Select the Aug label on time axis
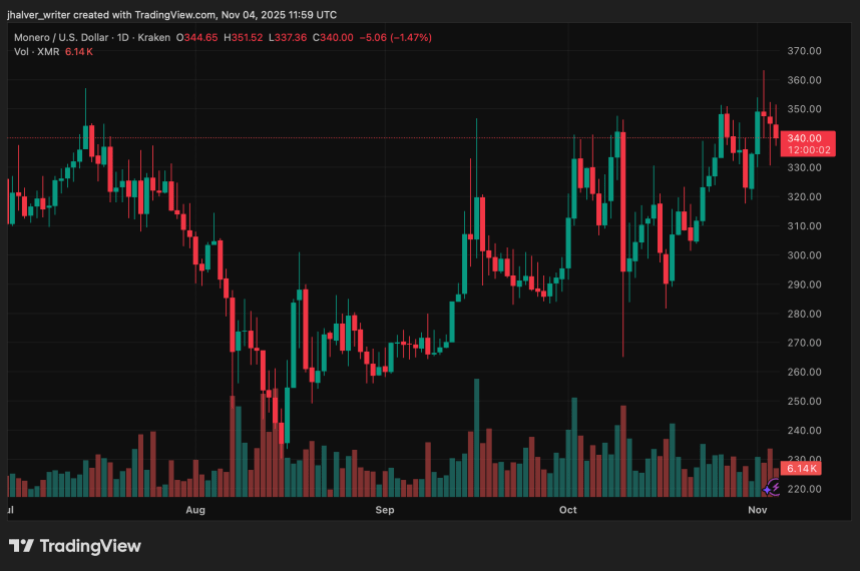Screen dimensions: 860x571 click(x=195, y=510)
